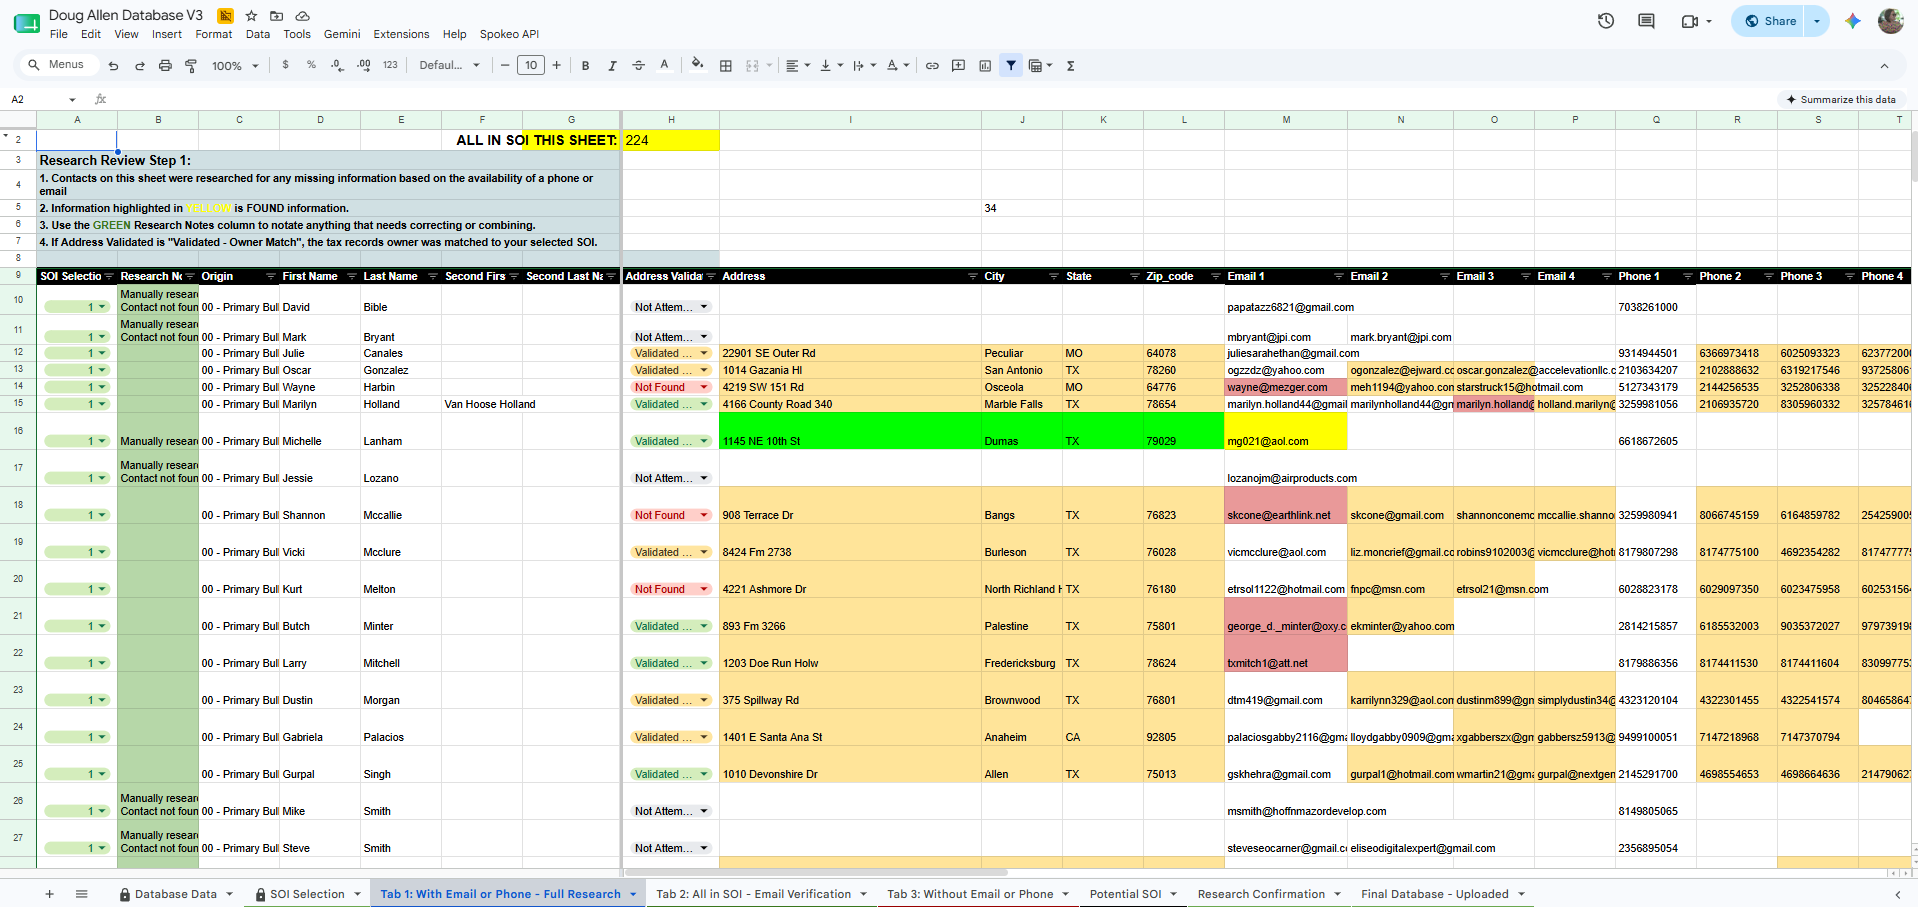This screenshot has width=1918, height=907.
Task: Insert a link
Action: tap(932, 66)
